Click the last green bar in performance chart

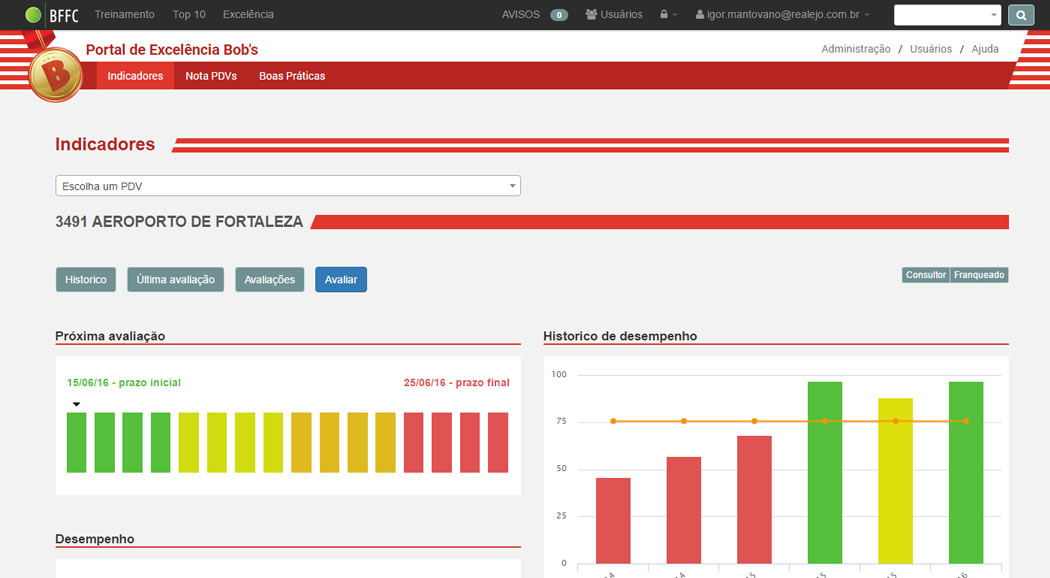966,473
